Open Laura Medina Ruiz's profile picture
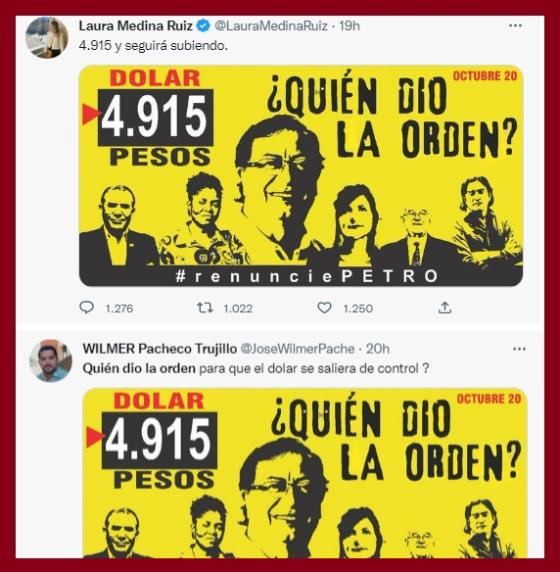Image resolution: width=560 pixels, height=572 pixels. coord(47,38)
